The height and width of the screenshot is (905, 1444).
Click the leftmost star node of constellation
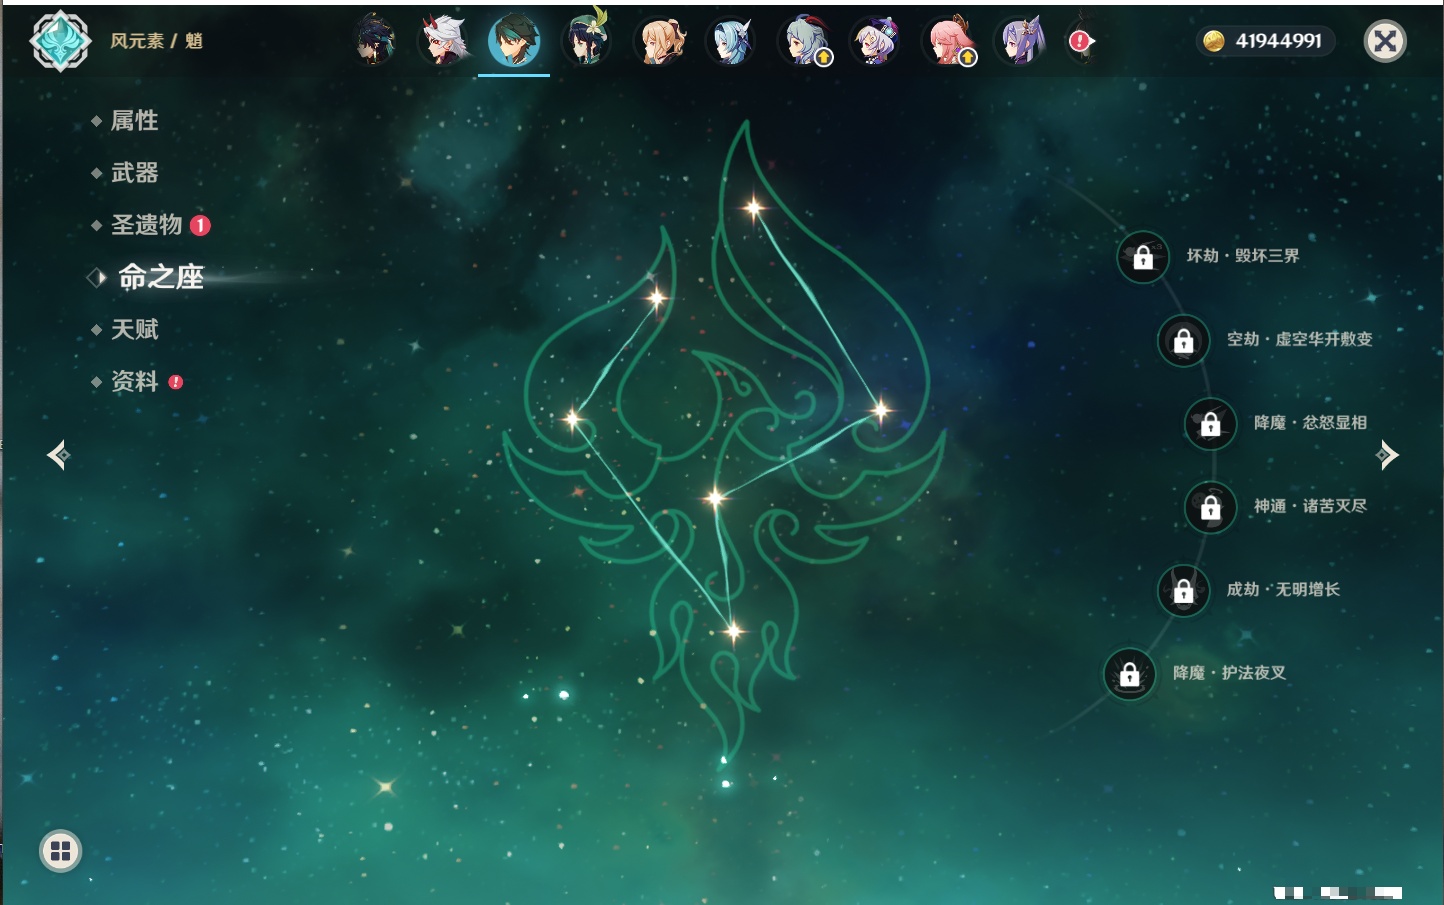coord(573,418)
